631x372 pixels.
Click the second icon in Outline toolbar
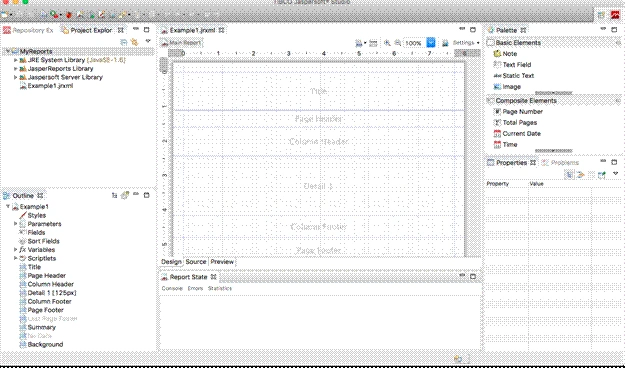(125, 195)
